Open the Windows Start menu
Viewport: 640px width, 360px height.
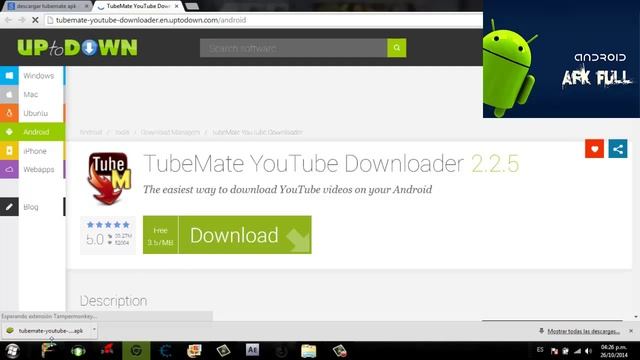tap(12, 351)
